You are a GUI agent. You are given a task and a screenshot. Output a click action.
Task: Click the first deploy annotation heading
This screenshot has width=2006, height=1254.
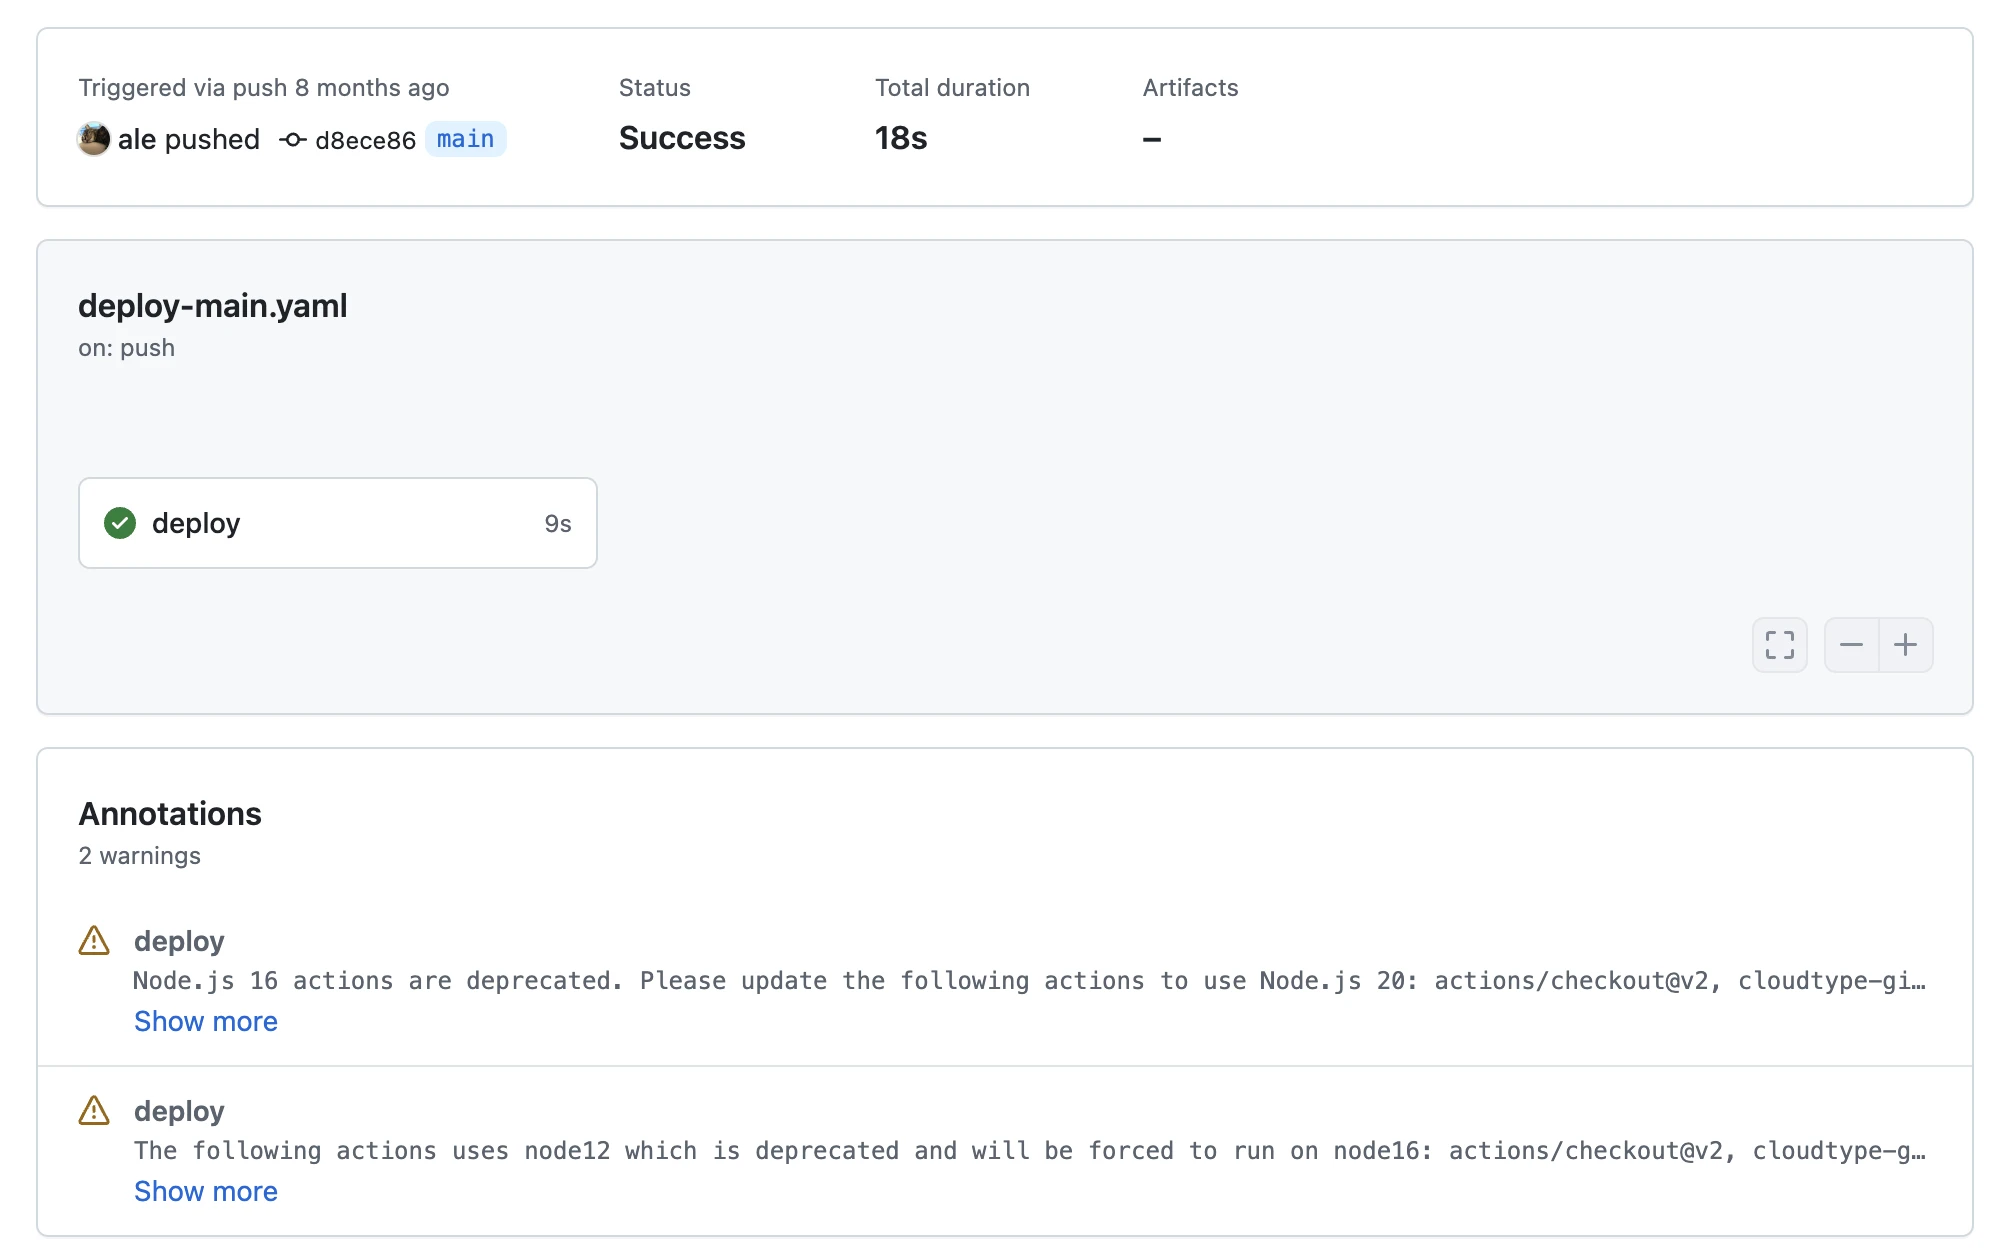pos(179,941)
